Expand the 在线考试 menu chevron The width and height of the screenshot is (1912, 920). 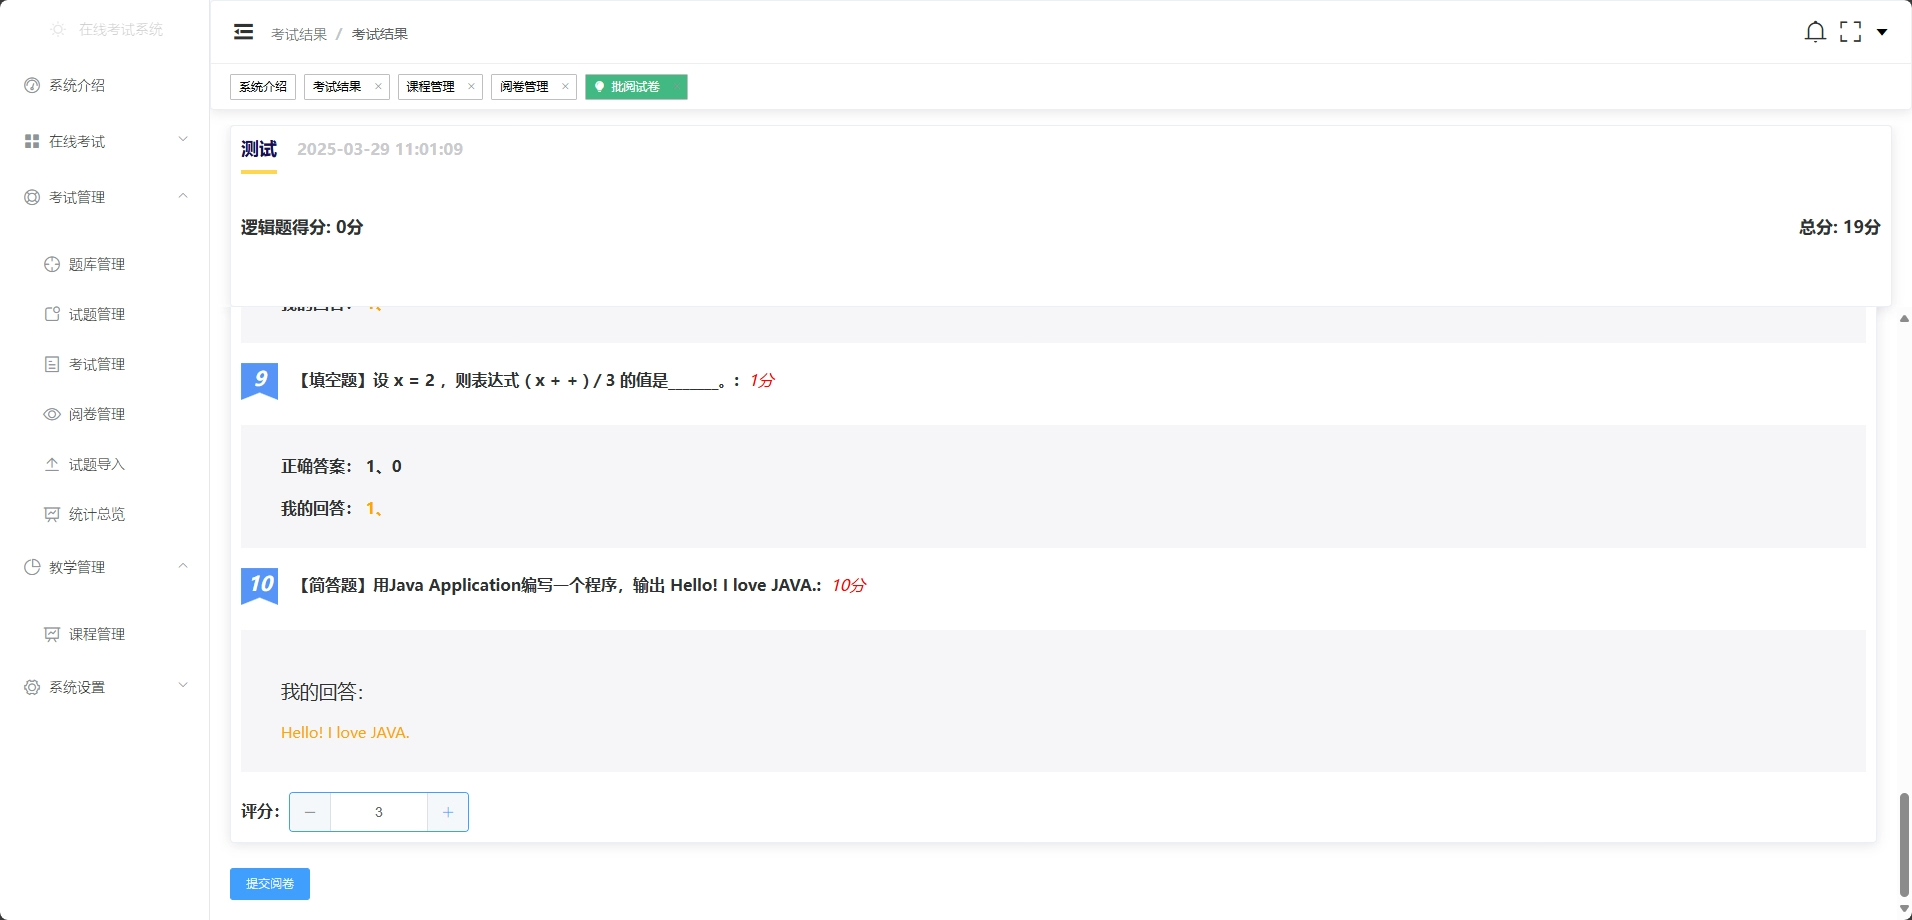[183, 140]
